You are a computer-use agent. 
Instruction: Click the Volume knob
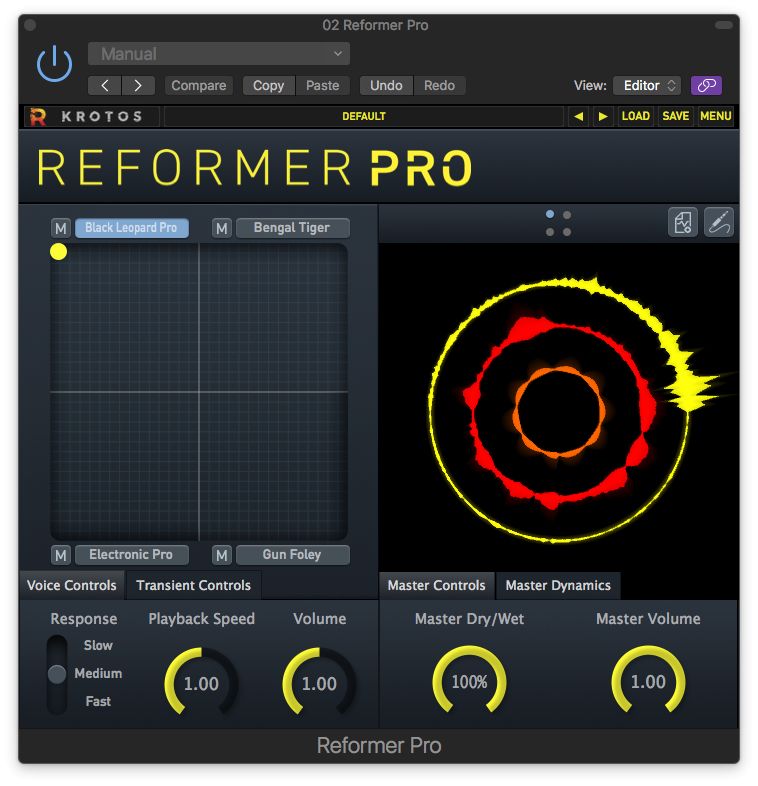pyautogui.click(x=319, y=683)
